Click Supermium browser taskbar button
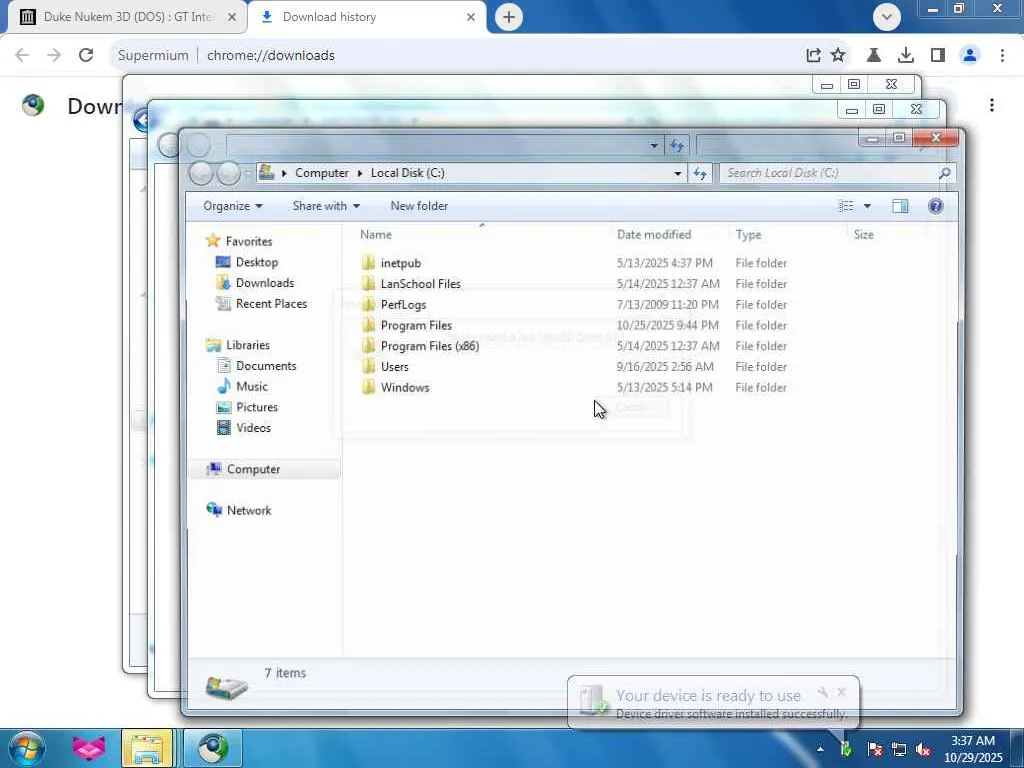The image size is (1024, 768). (x=213, y=748)
